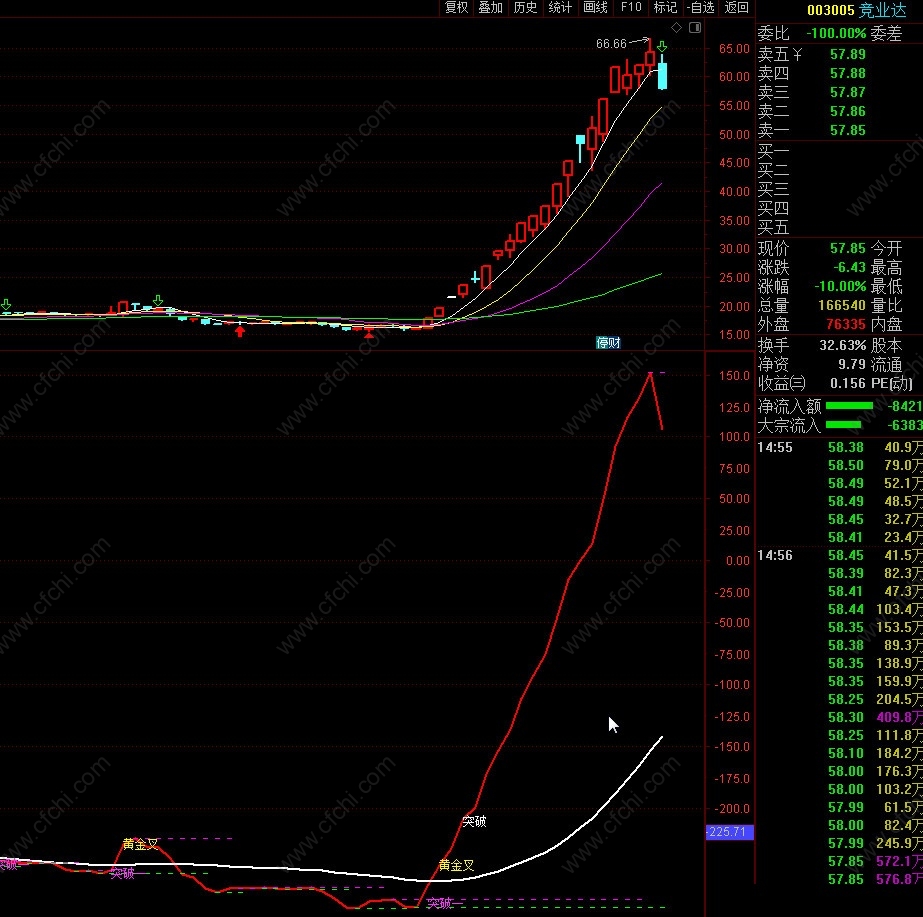
Task: Click the 大宗流入 green bar
Action: click(844, 424)
